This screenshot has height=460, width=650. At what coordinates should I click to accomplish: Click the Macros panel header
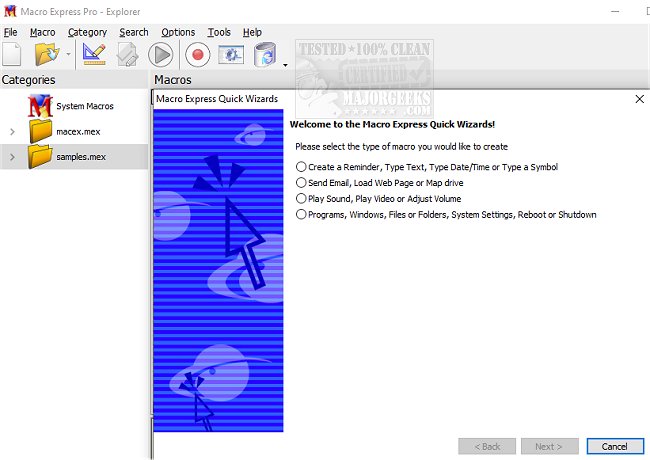pos(173,80)
